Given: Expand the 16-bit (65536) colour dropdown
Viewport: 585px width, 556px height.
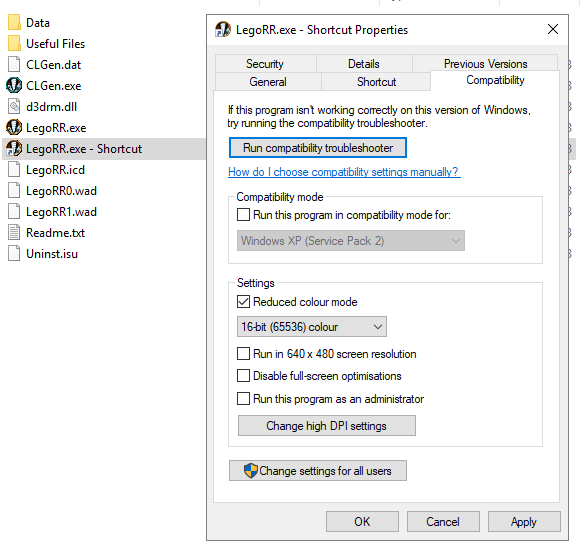Looking at the screenshot, I should click(x=312, y=327).
